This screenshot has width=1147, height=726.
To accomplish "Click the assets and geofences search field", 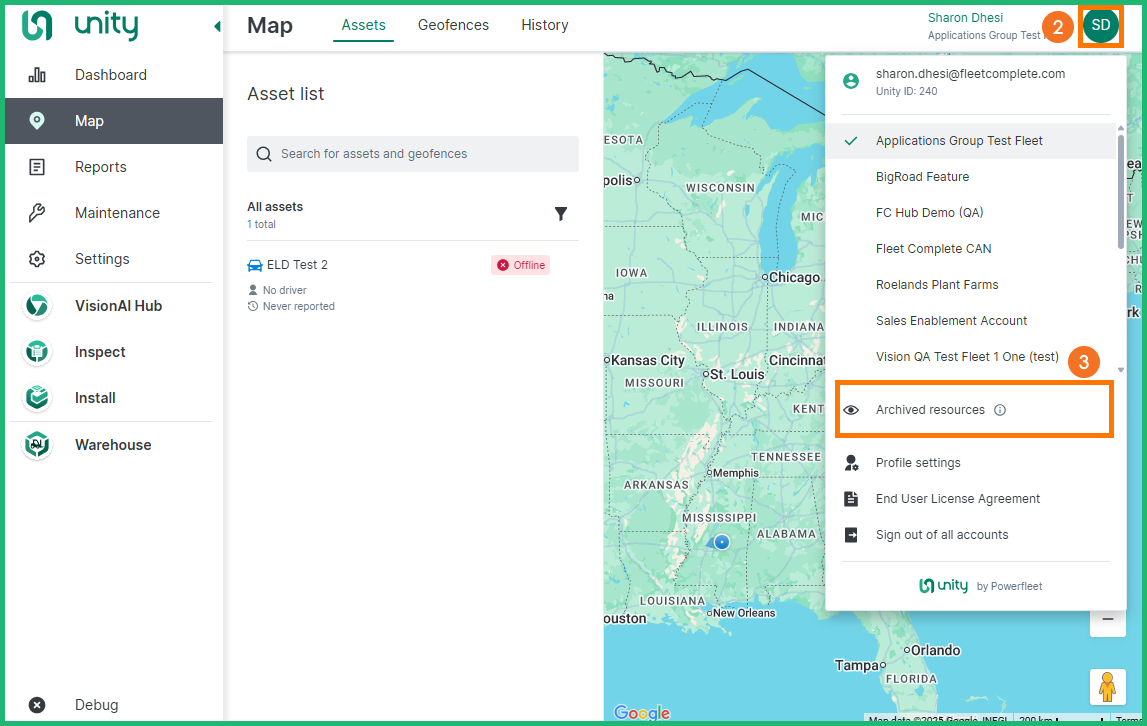I will coord(413,154).
